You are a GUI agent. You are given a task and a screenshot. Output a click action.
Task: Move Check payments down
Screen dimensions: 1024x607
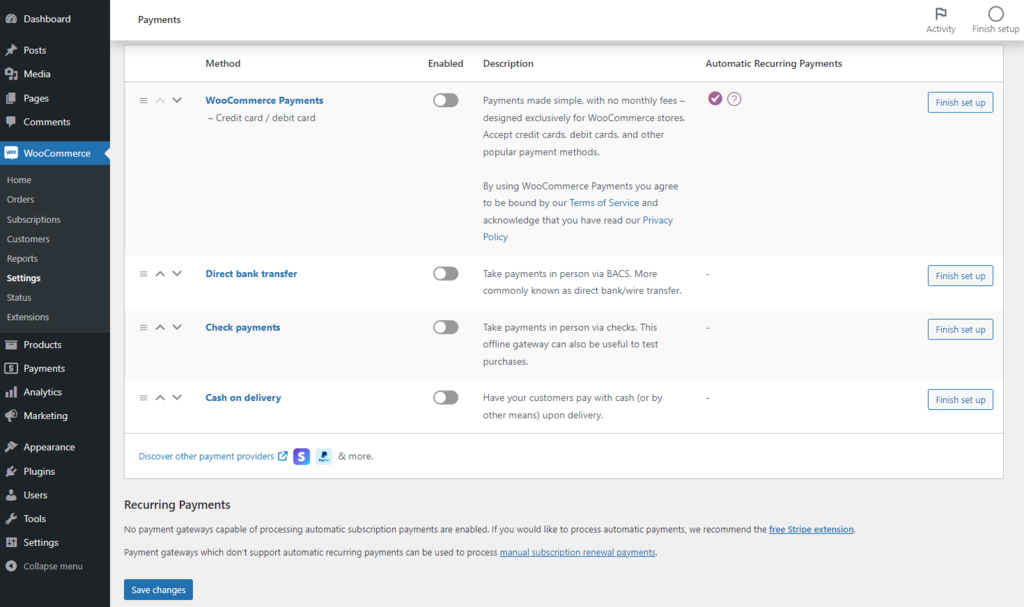tap(177, 327)
